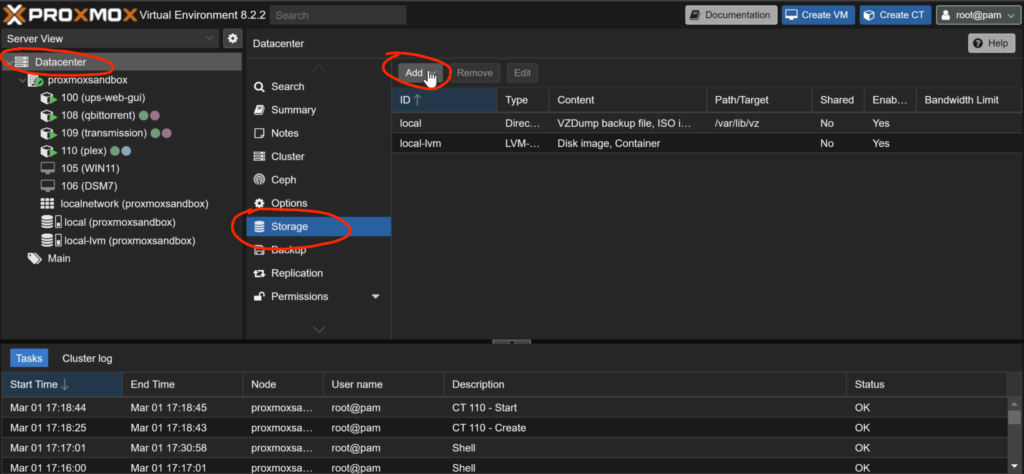Click the Proxmox logo
This screenshot has width=1024, height=474.
[70, 14]
